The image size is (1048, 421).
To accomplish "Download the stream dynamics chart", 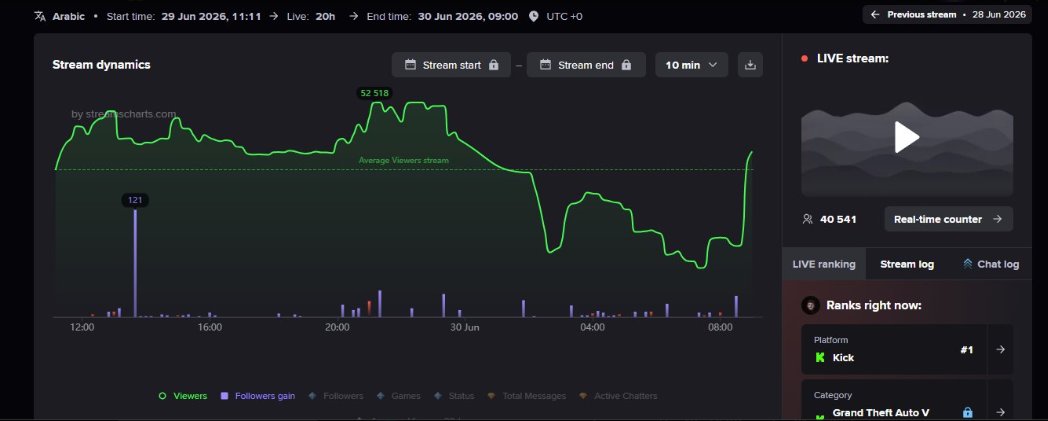I will [x=750, y=65].
